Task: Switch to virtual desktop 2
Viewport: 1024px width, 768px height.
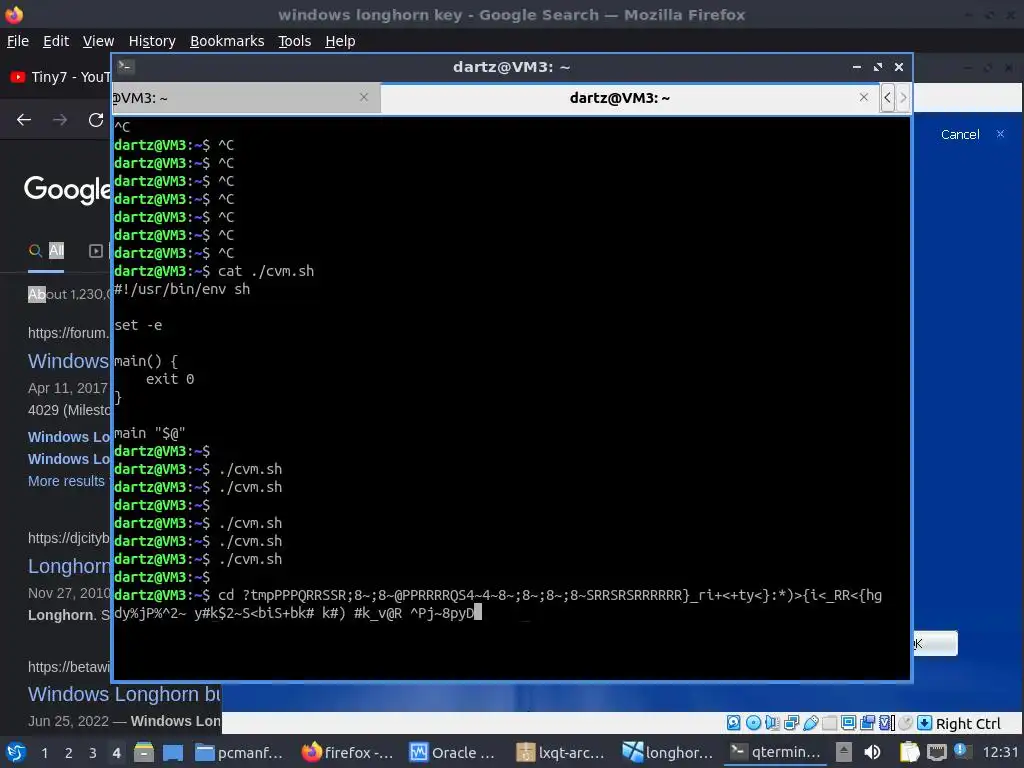Action: click(69, 753)
